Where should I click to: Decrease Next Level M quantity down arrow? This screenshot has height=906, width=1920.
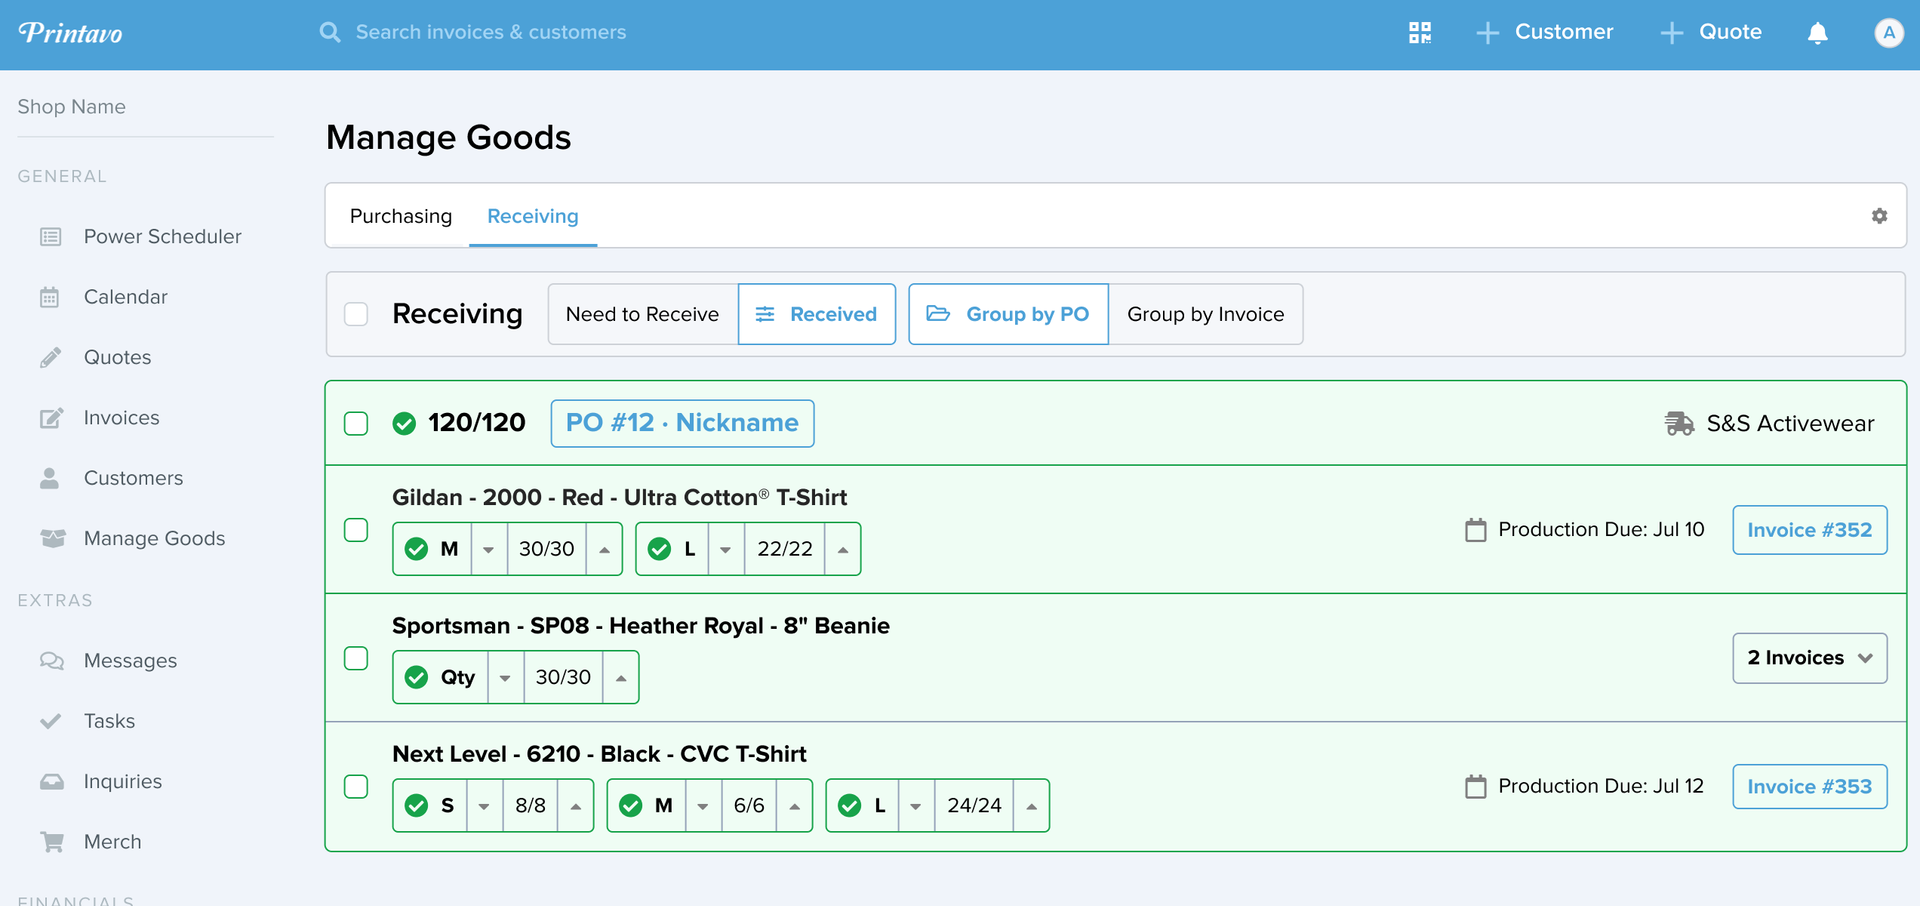click(x=703, y=805)
